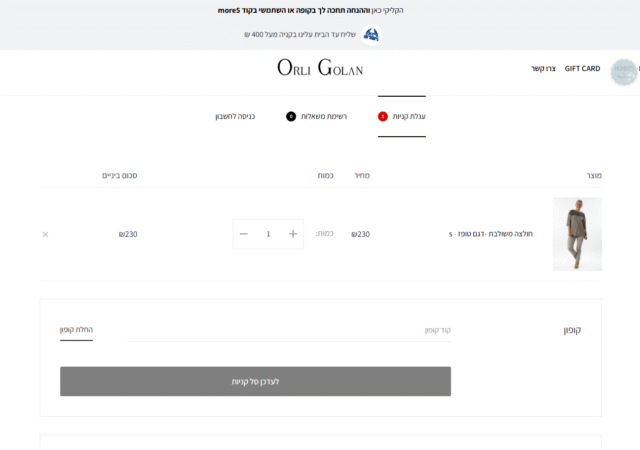Click the כמות column header
Image resolution: width=640 pixels, height=450 pixels.
(325, 176)
